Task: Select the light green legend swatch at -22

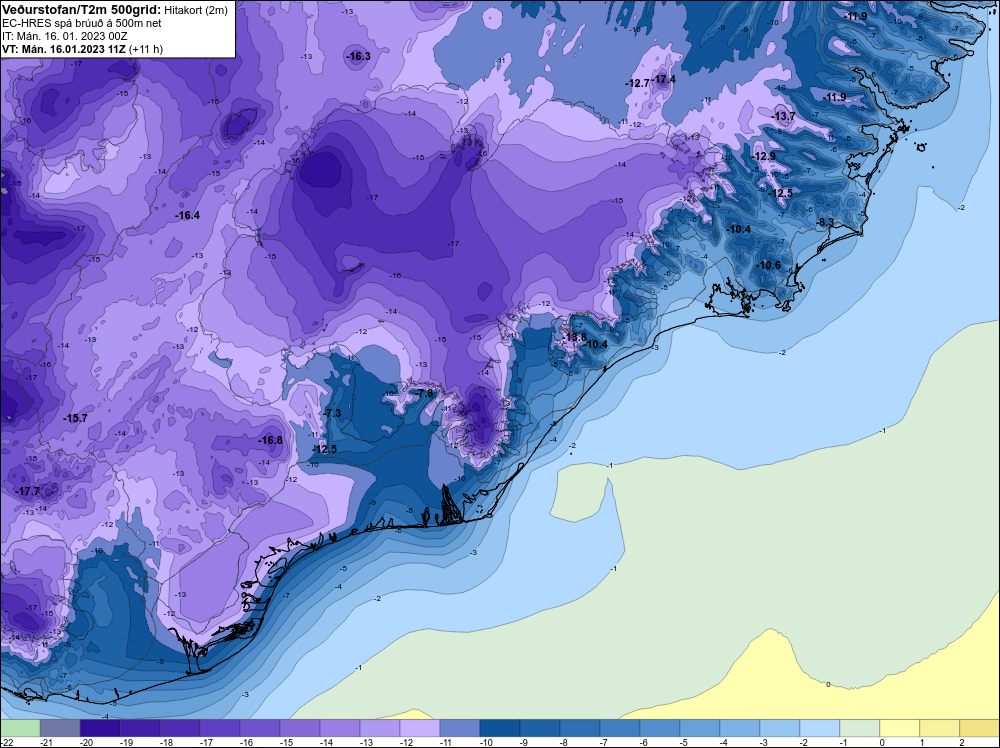Action: coord(20,728)
